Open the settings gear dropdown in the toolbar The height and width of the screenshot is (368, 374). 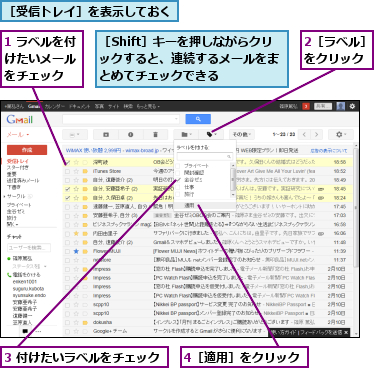tap(340, 135)
